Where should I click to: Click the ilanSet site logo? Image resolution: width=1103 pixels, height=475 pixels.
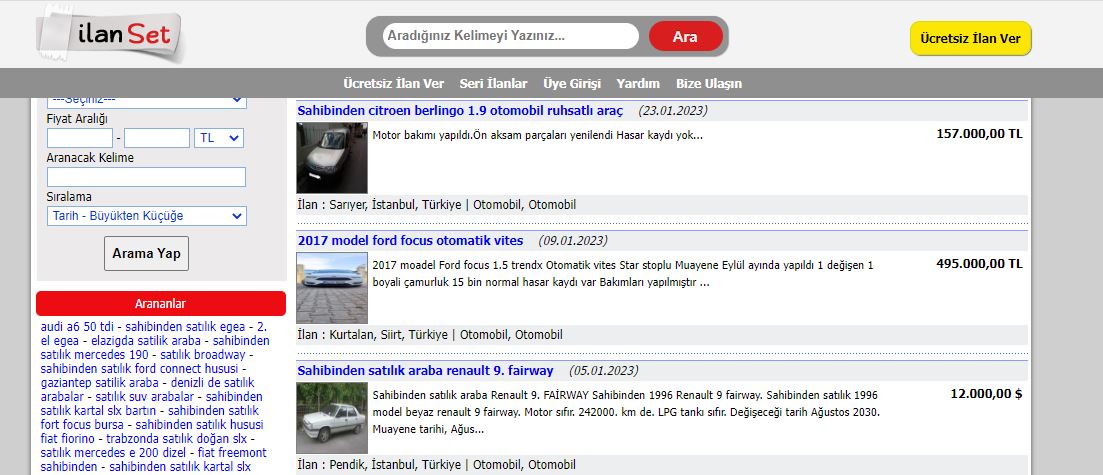pos(112,34)
